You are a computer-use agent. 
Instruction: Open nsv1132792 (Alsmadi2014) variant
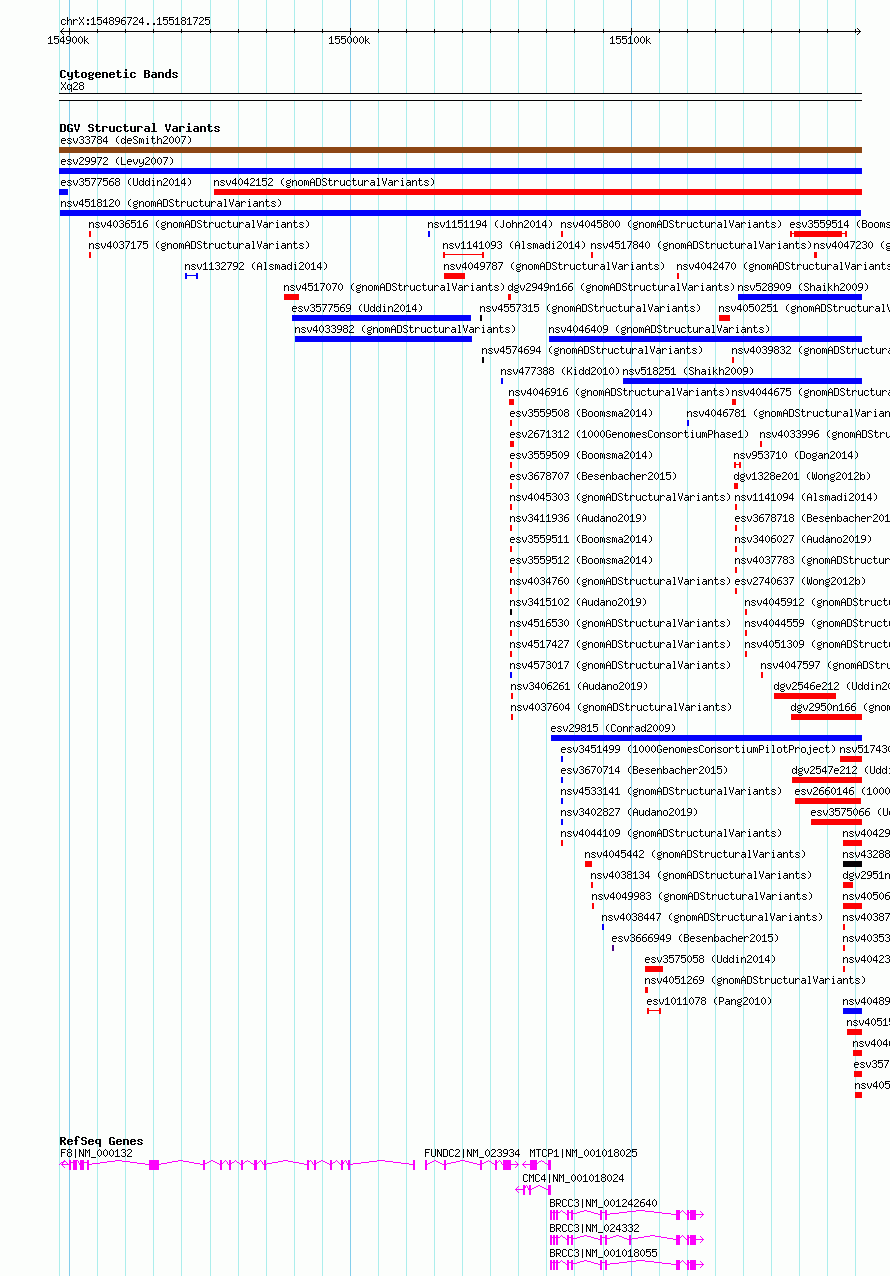[256, 267]
